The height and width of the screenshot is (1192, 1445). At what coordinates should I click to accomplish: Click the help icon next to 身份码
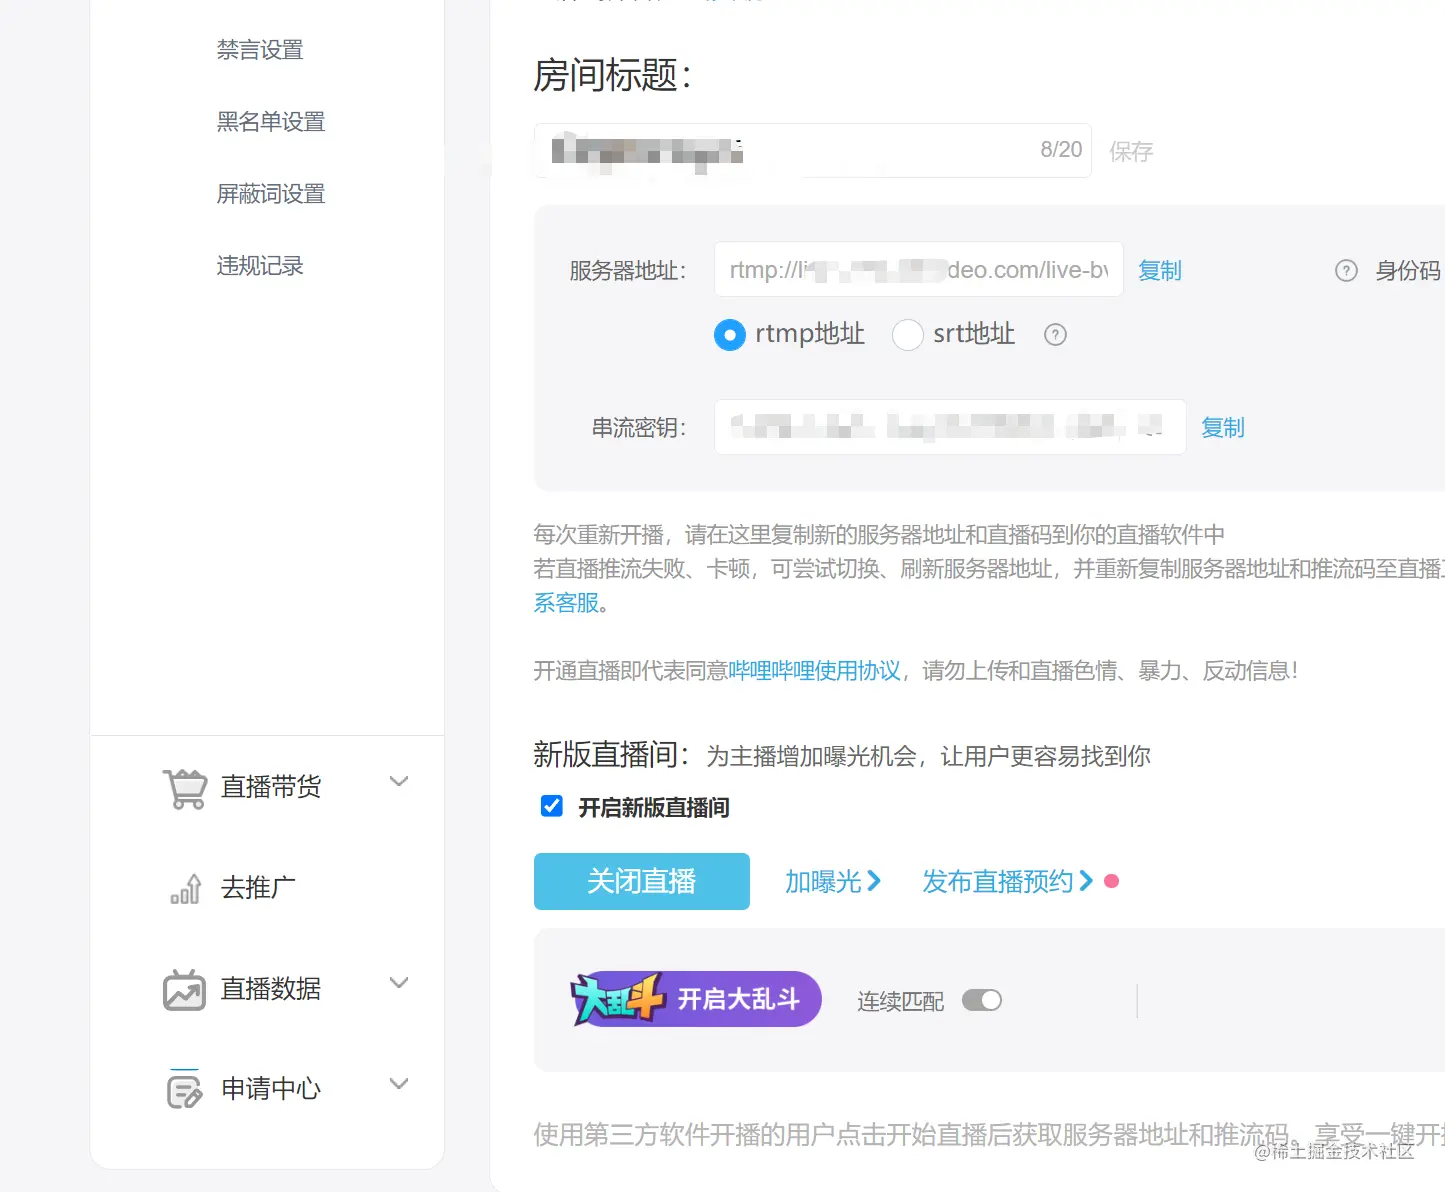1347,271
